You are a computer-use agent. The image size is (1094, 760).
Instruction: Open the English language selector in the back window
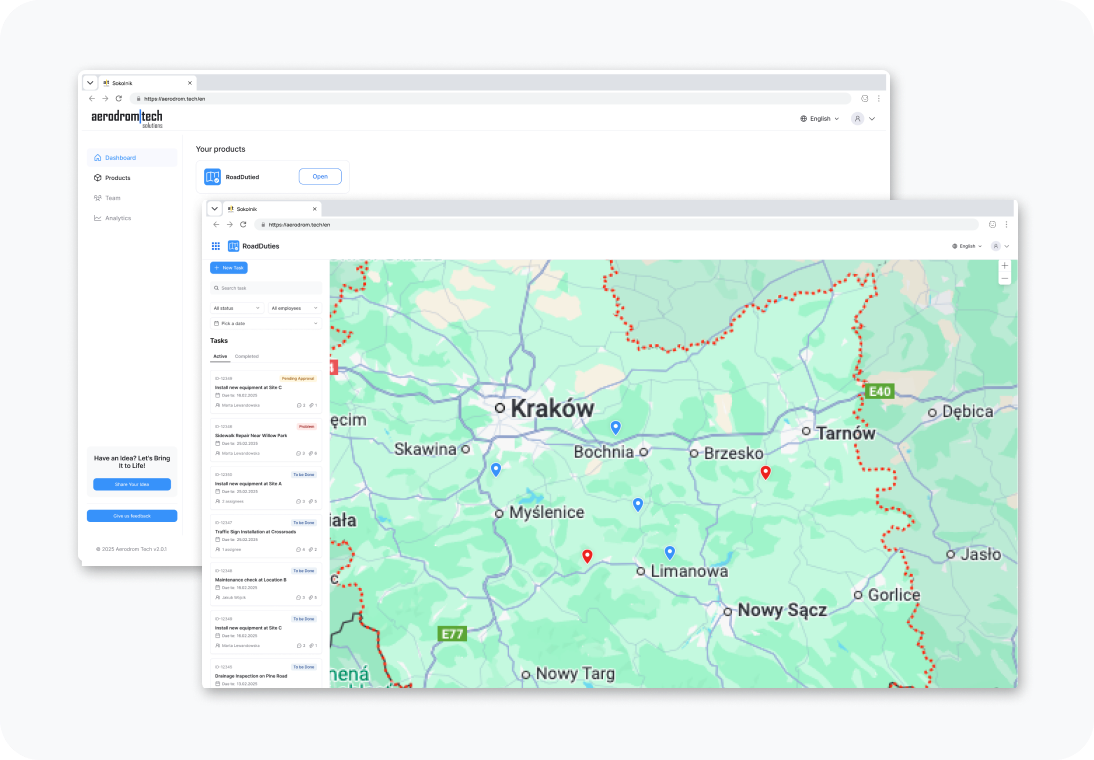tap(820, 119)
